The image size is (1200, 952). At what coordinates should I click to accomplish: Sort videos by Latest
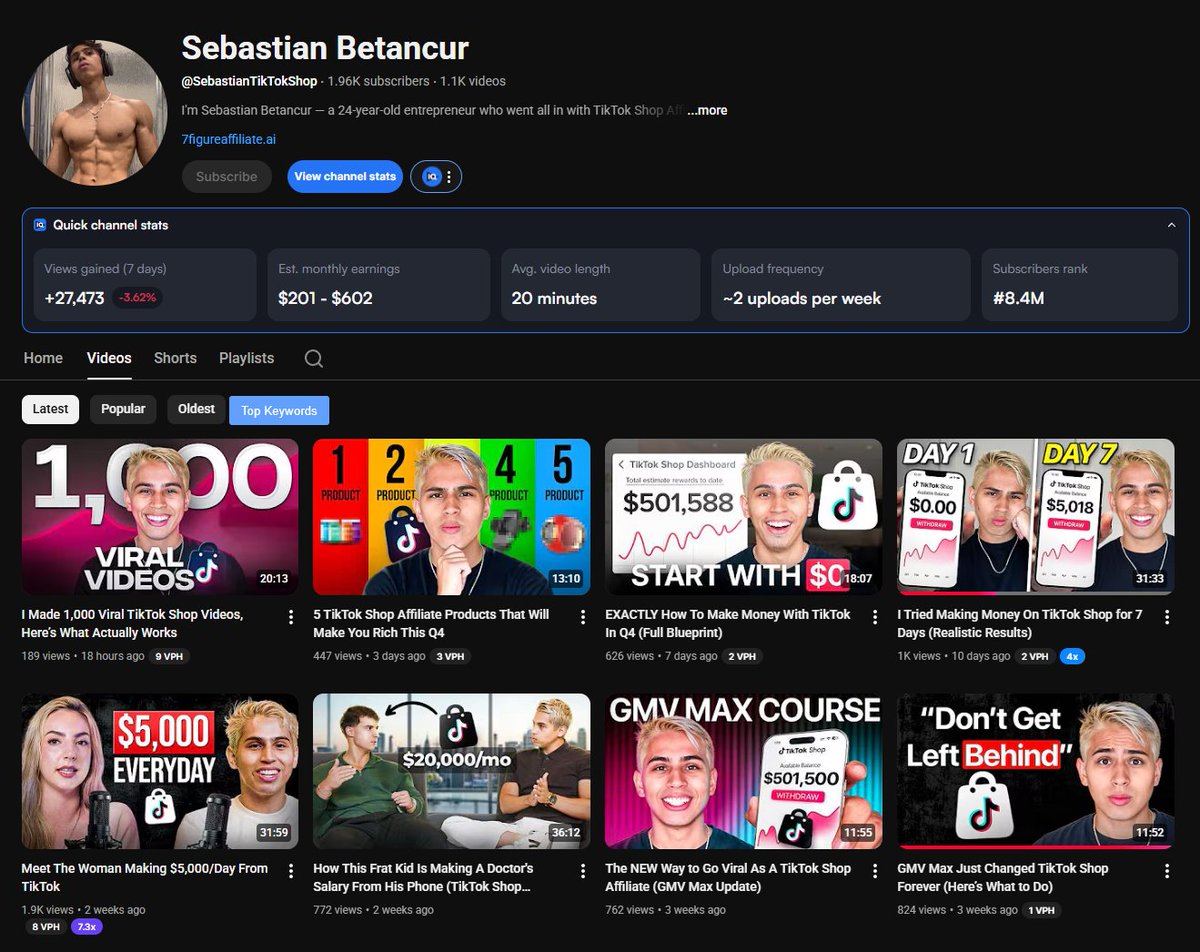50,409
